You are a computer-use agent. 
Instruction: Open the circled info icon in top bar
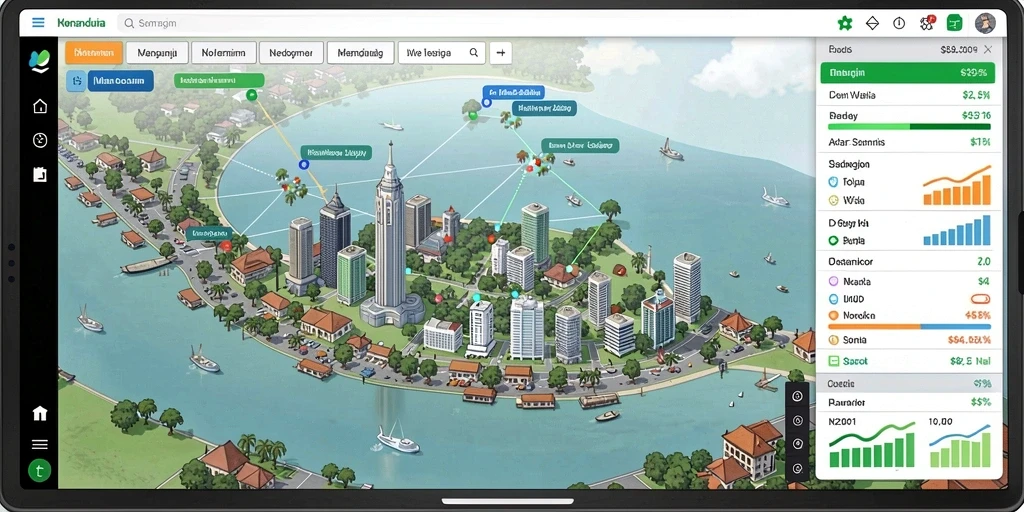click(x=899, y=24)
